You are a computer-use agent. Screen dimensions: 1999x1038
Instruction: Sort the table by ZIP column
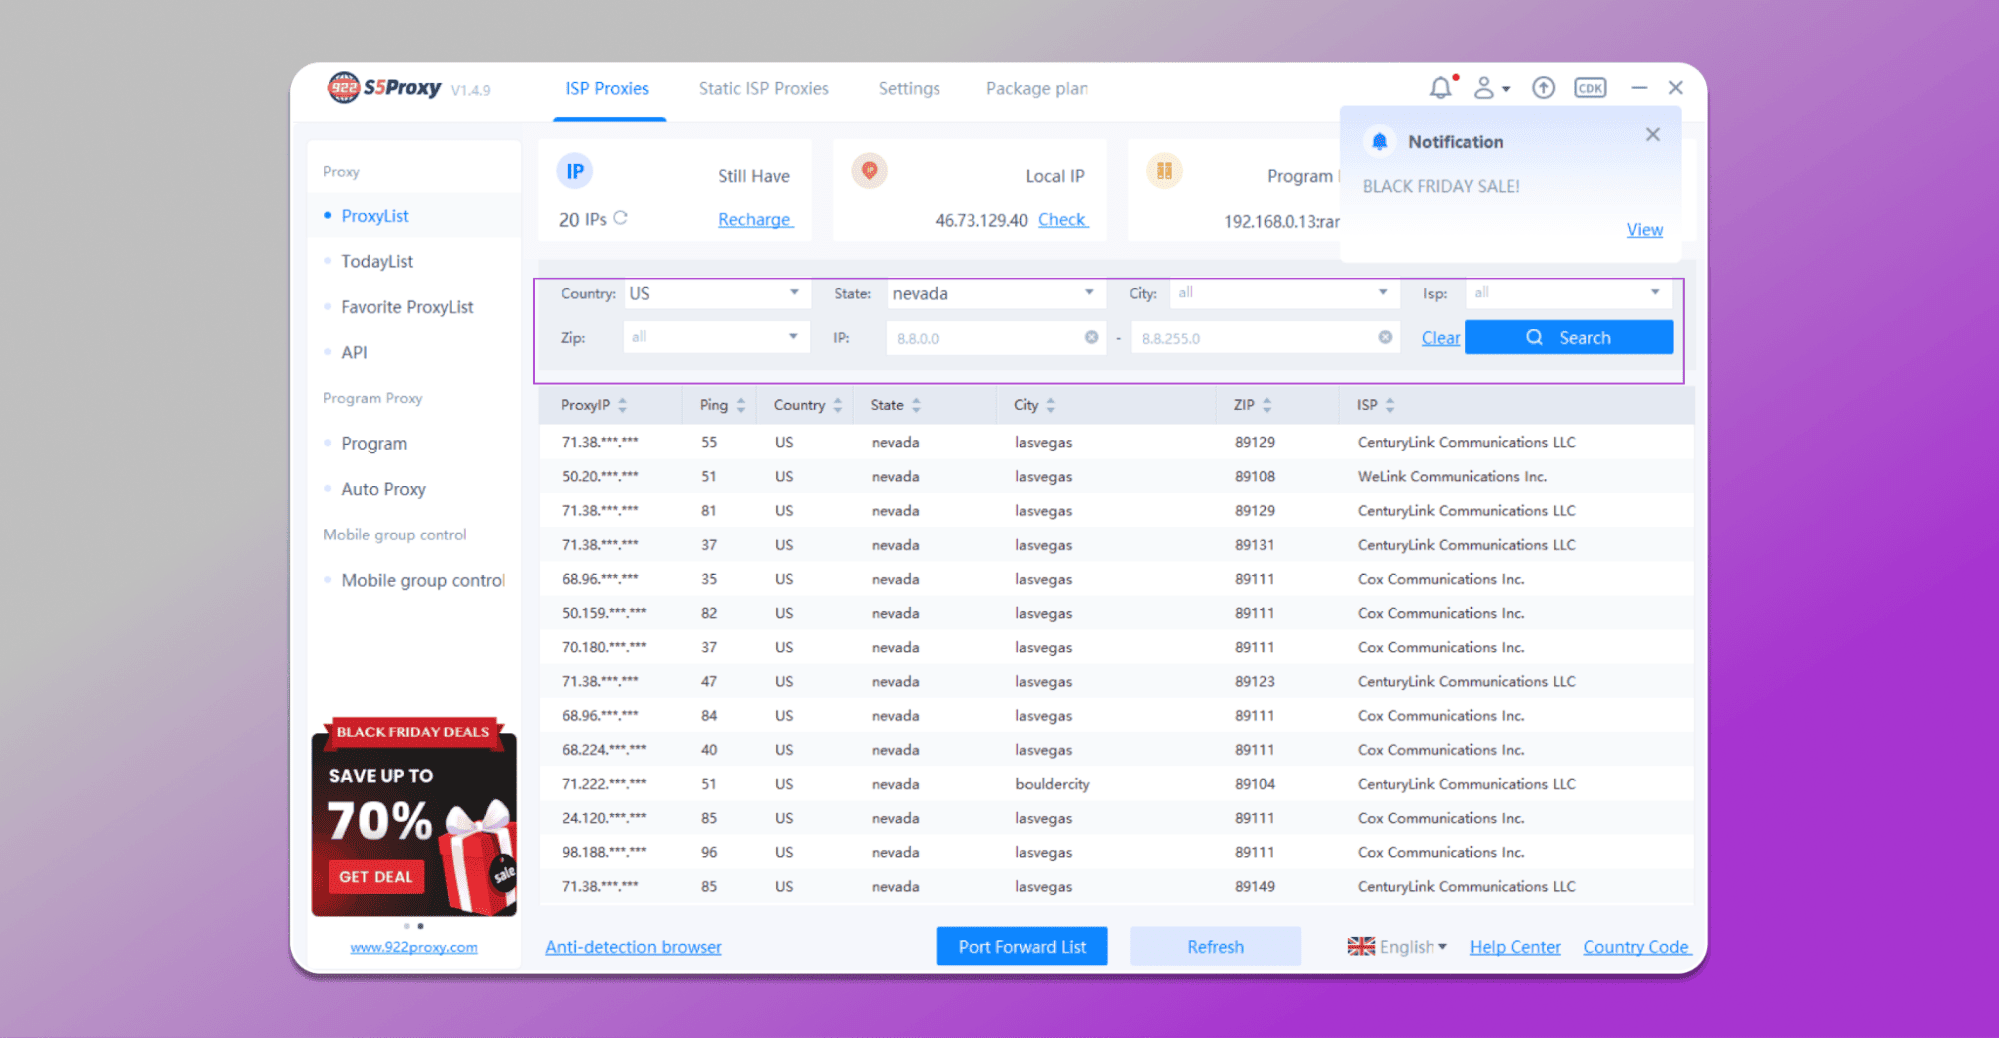pos(1267,405)
